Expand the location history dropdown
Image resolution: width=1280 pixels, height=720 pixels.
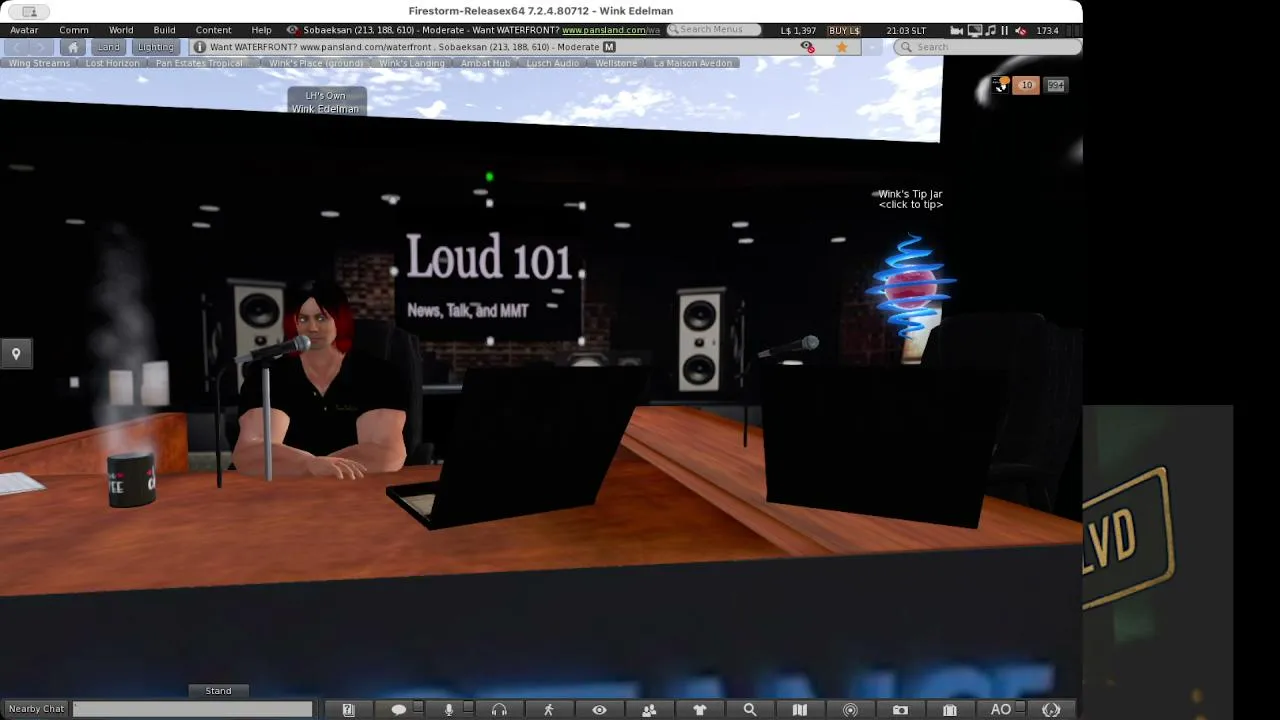(x=874, y=47)
